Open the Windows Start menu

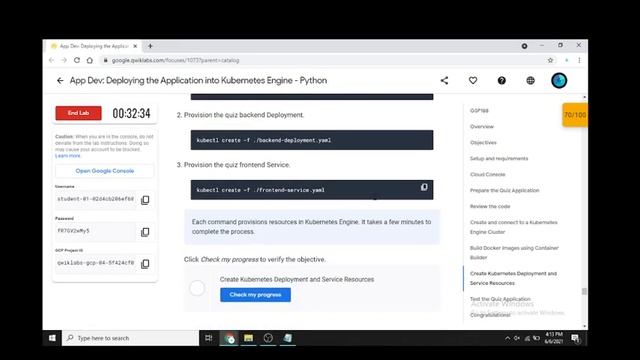(x=52, y=338)
